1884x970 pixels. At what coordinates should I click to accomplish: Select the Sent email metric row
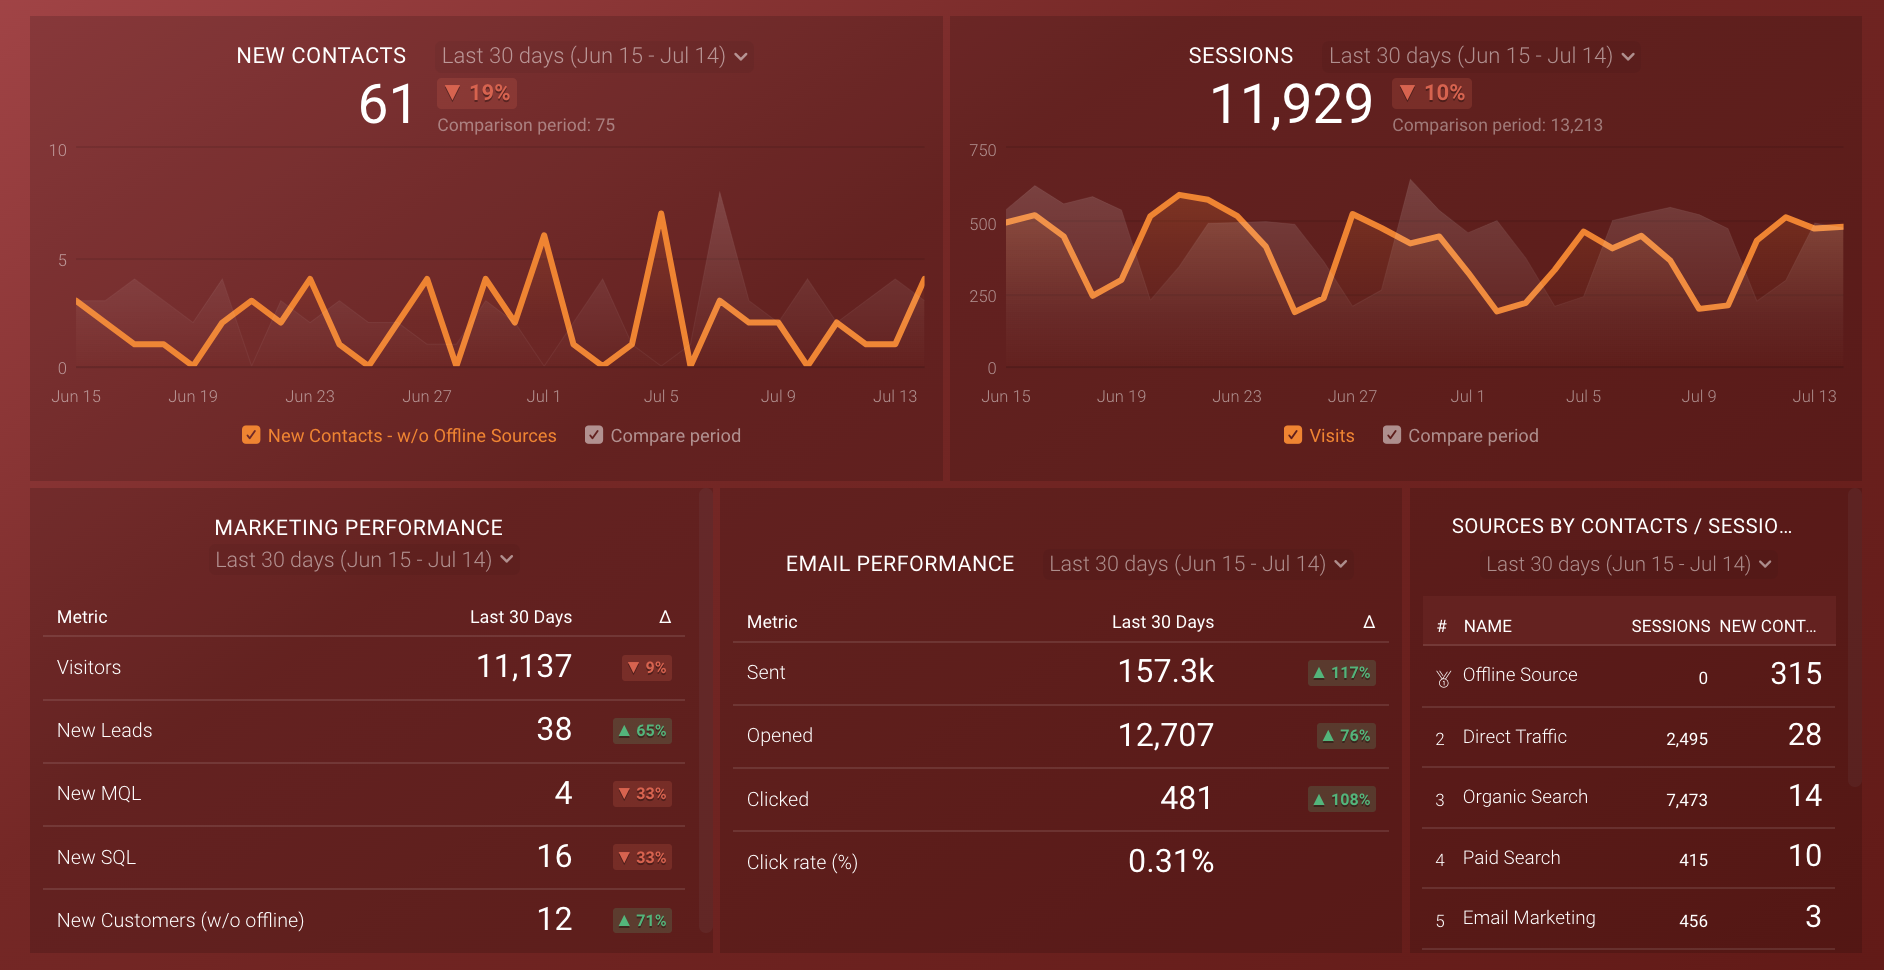pyautogui.click(x=1061, y=673)
